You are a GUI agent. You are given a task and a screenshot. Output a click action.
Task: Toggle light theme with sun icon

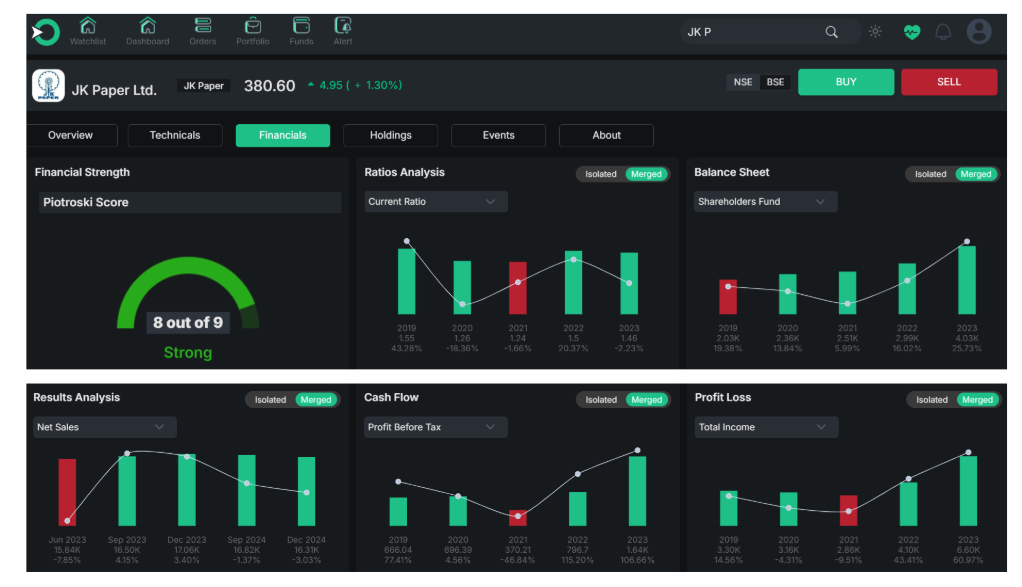(875, 31)
